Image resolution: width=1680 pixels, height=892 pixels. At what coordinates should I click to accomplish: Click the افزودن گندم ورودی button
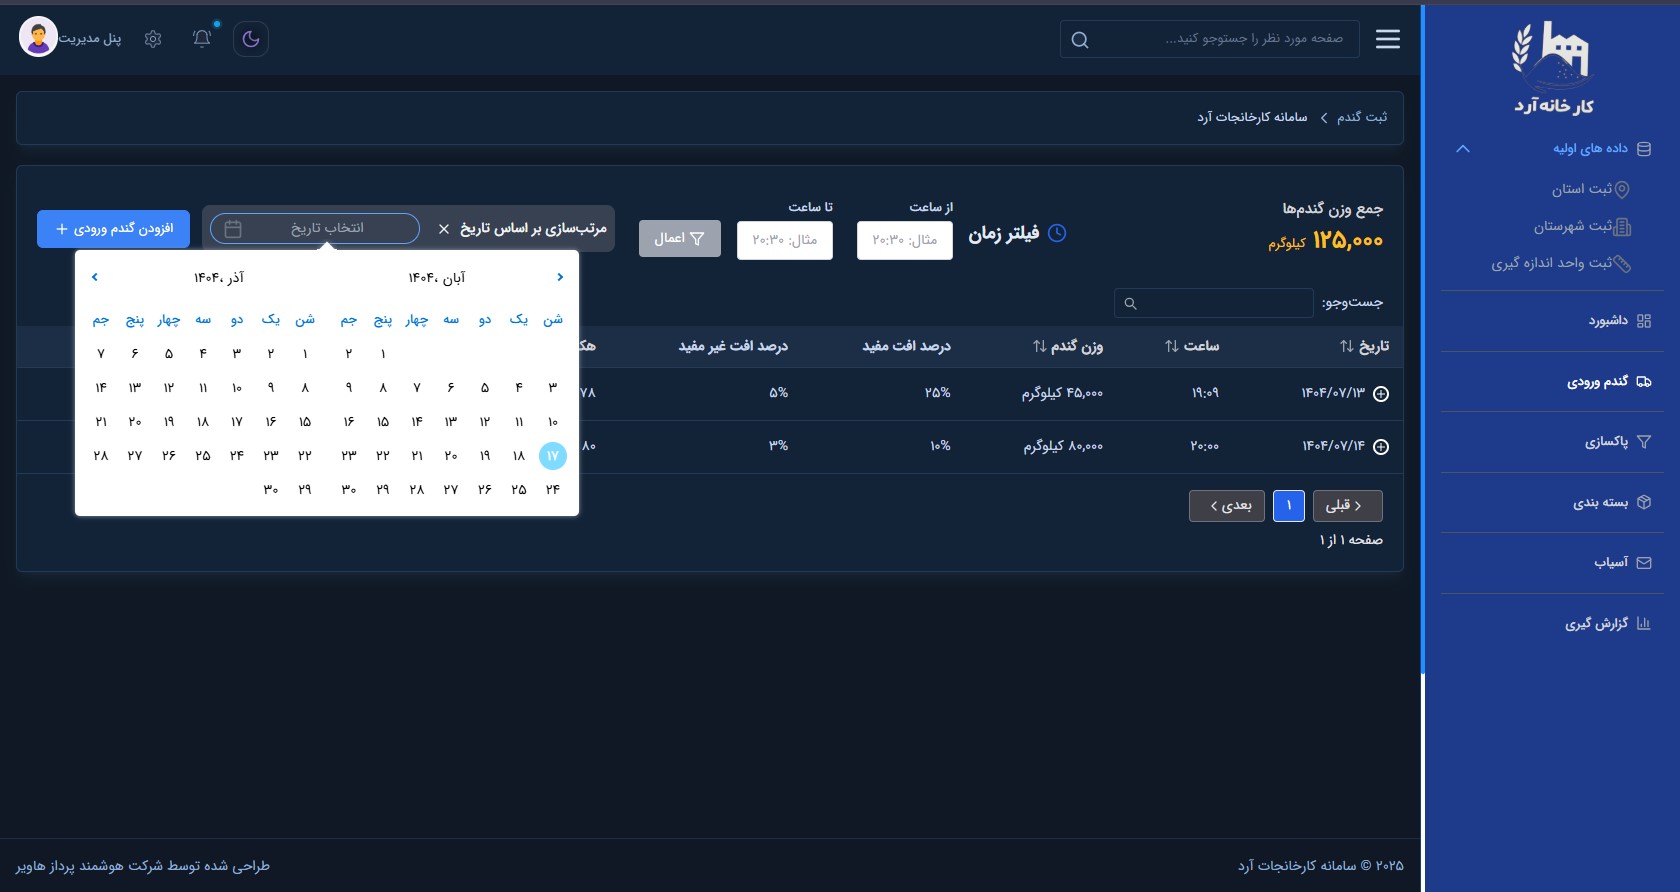click(x=113, y=229)
